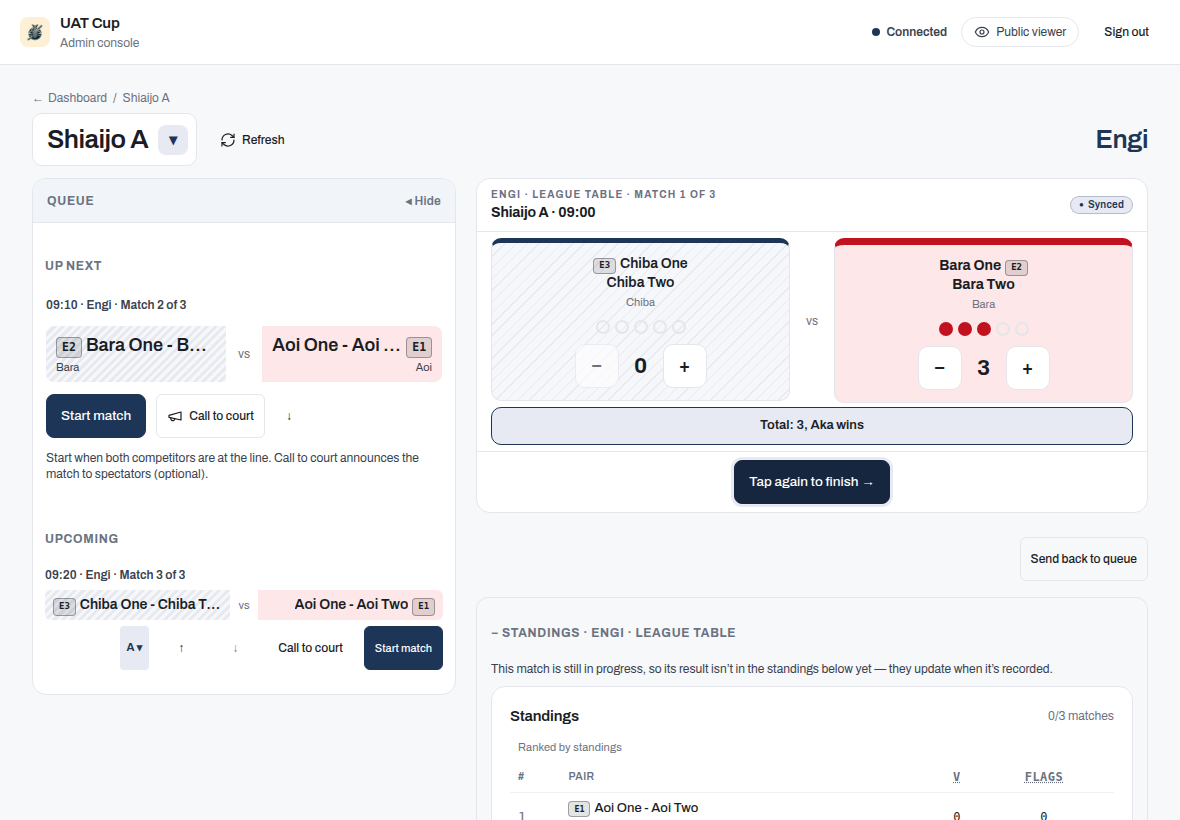1180x820 pixels.
Task: Call Bara vs Aoi to court
Action: tap(210, 416)
